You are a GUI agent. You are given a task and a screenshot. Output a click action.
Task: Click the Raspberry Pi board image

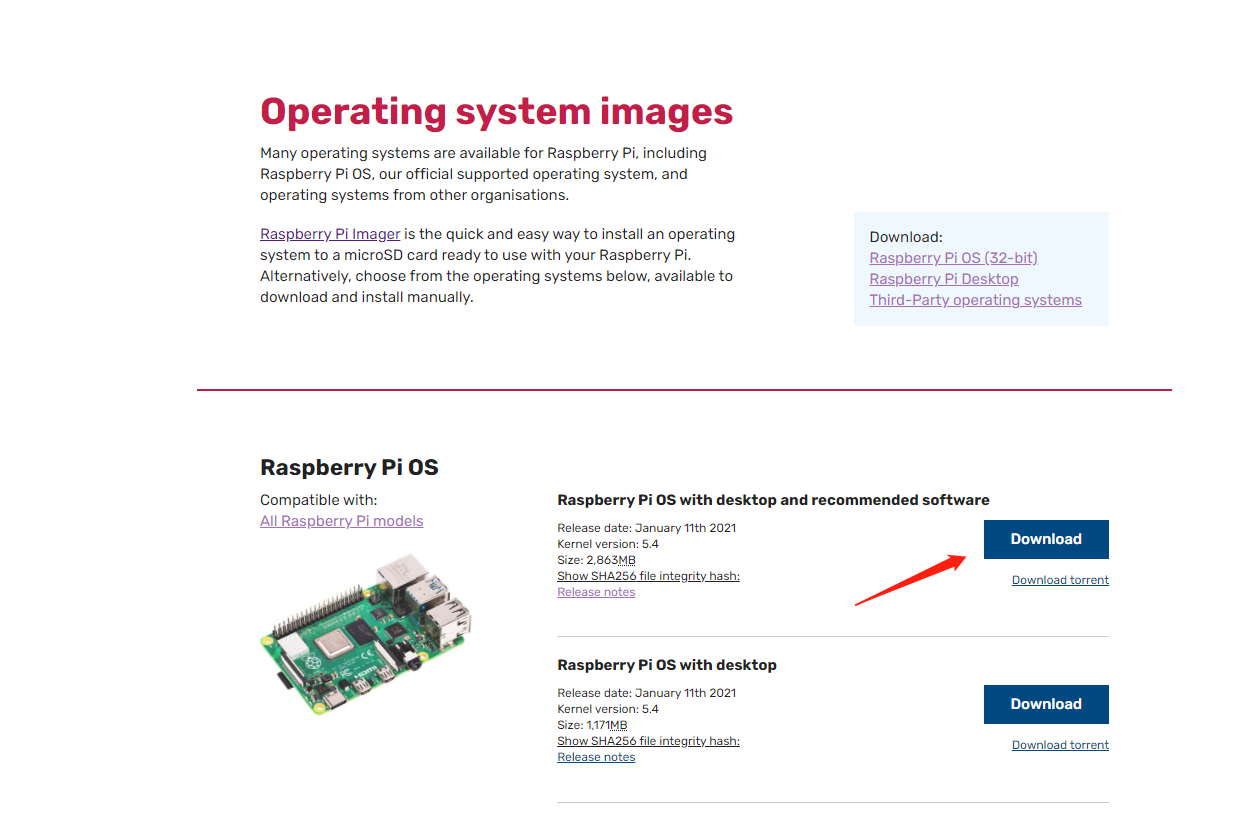(x=366, y=634)
